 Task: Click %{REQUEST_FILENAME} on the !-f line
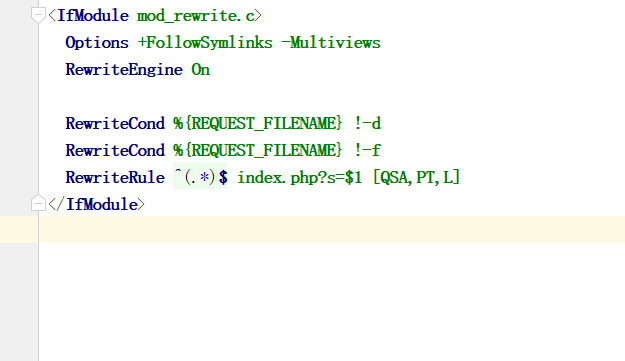pos(257,151)
